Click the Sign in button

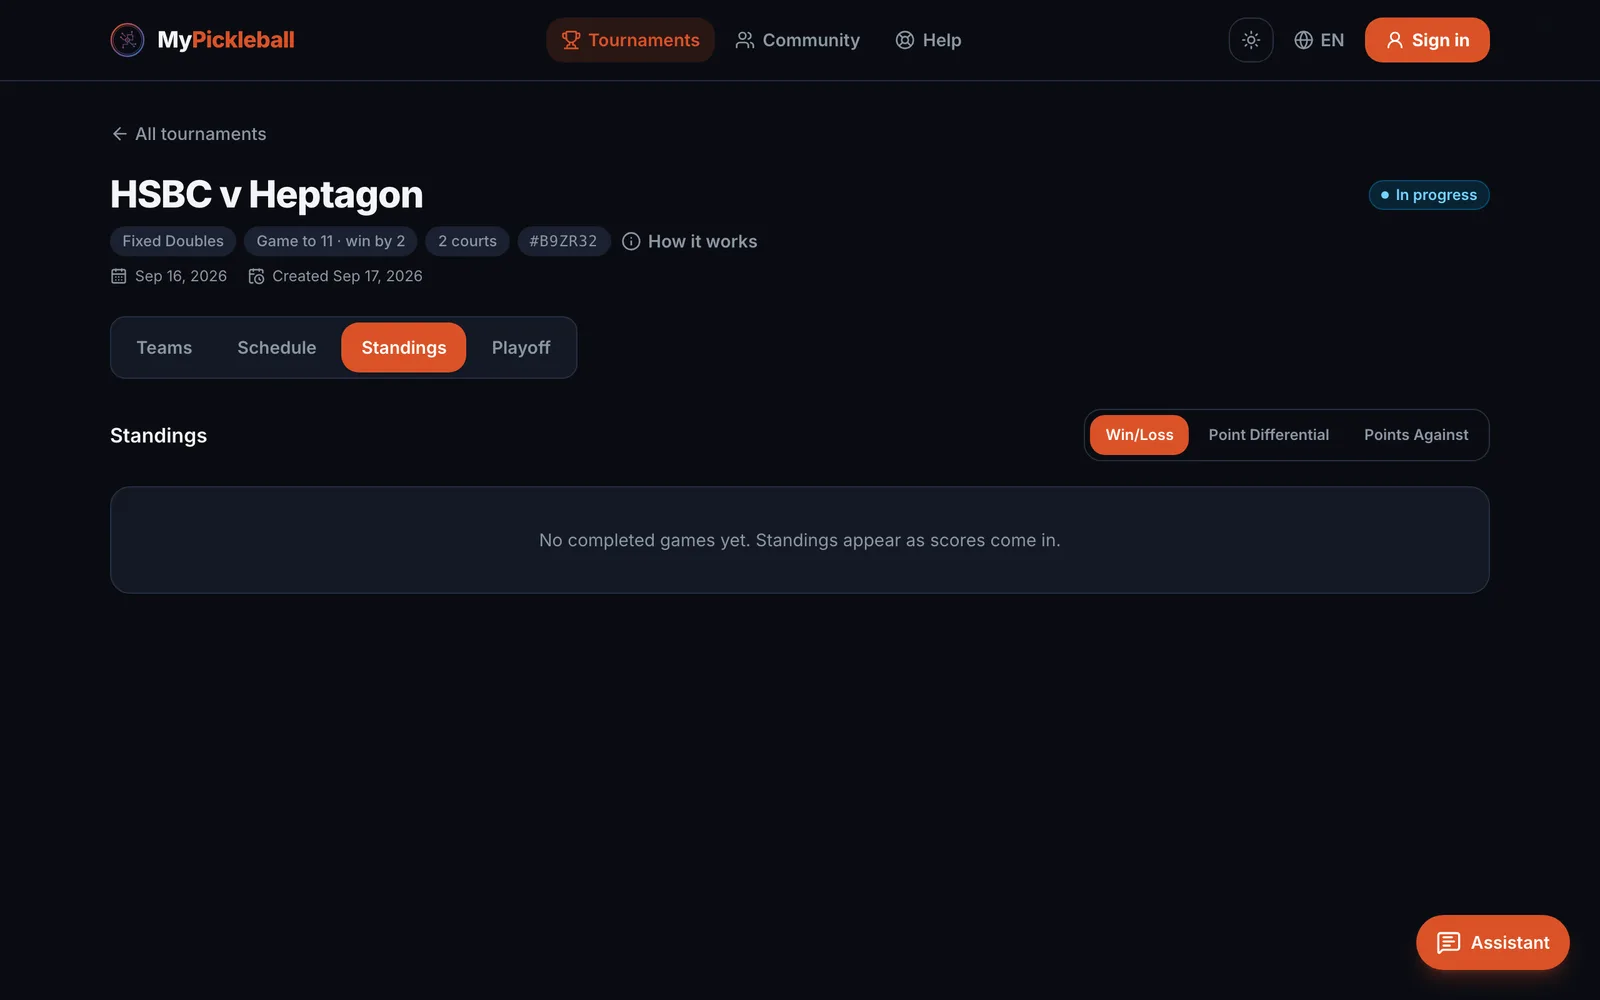[1427, 40]
